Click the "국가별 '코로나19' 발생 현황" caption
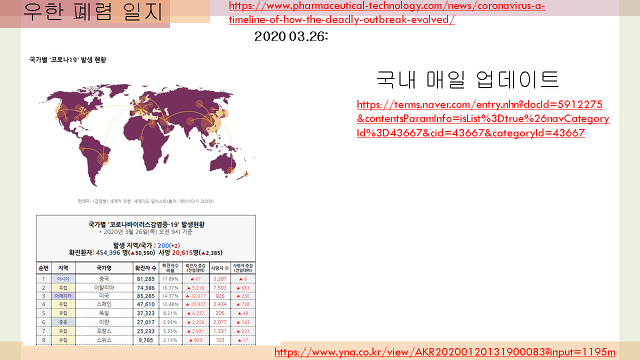The width and height of the screenshot is (640, 360). [67, 60]
